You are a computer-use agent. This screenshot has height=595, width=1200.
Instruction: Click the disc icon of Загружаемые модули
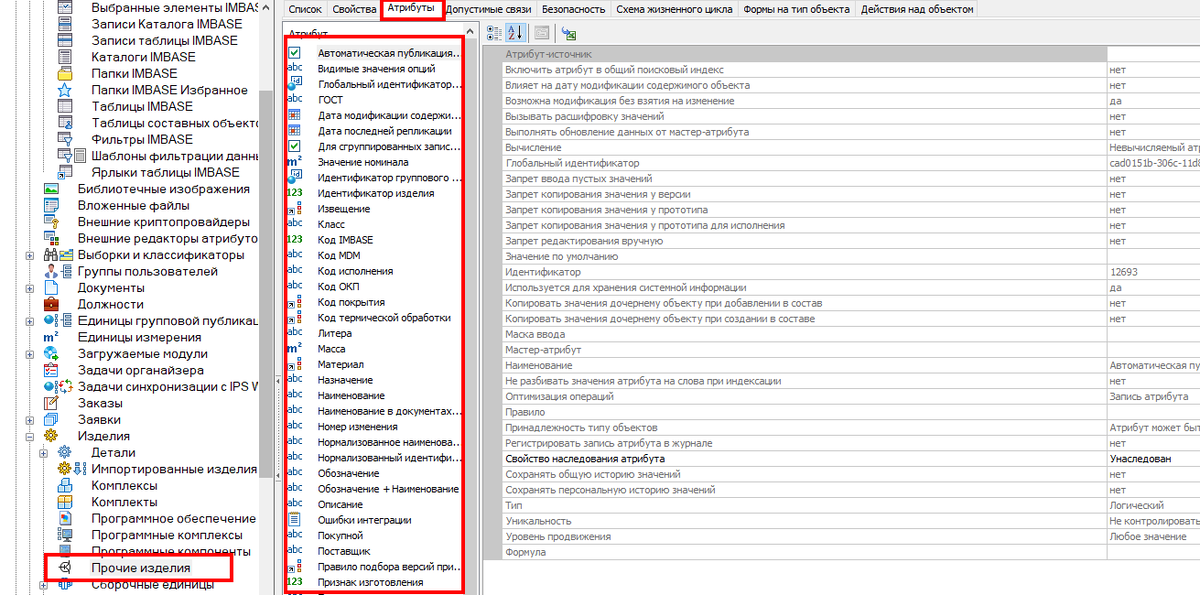[x=52, y=353]
